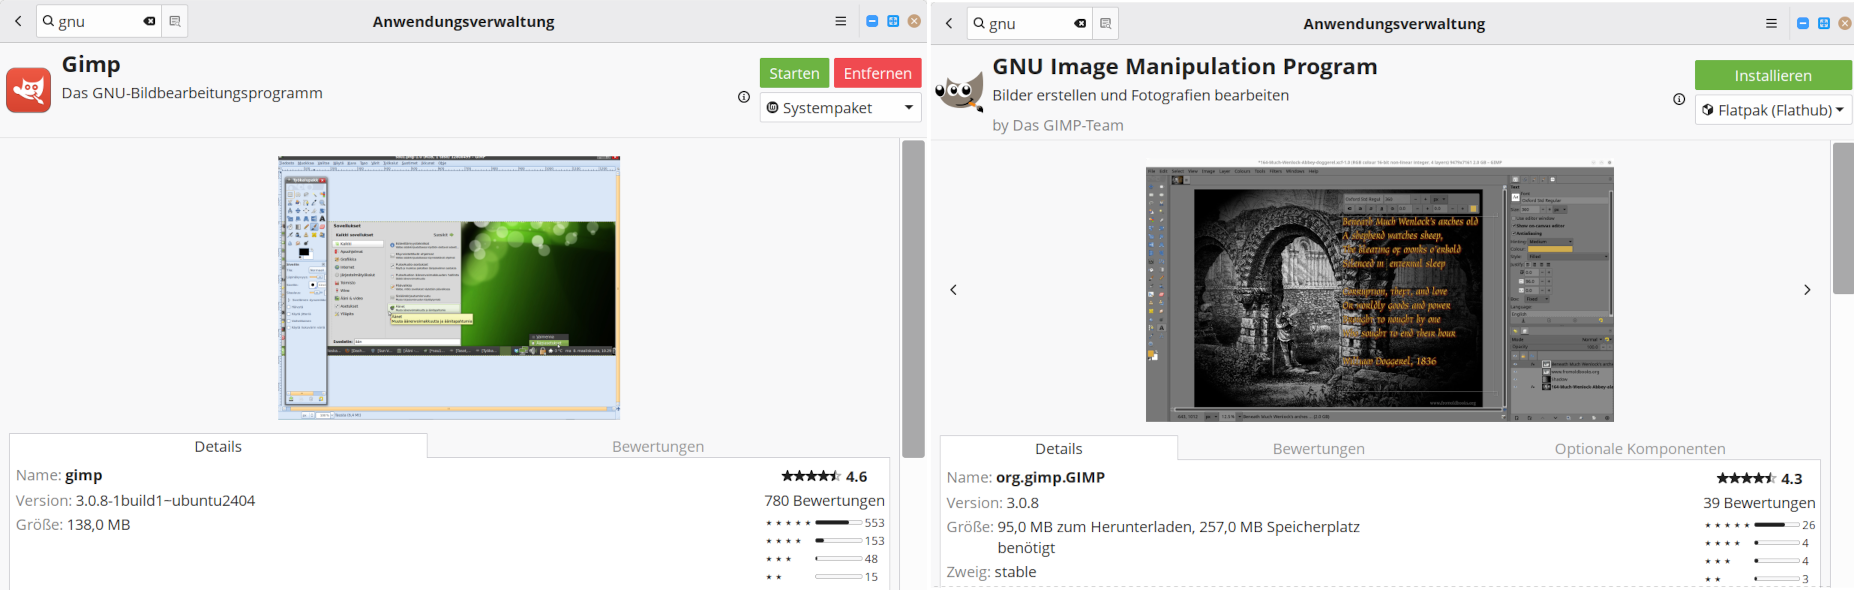Click the Wilber GIMP mascot icon
Viewport: 1854px width, 590px height.
(960, 92)
